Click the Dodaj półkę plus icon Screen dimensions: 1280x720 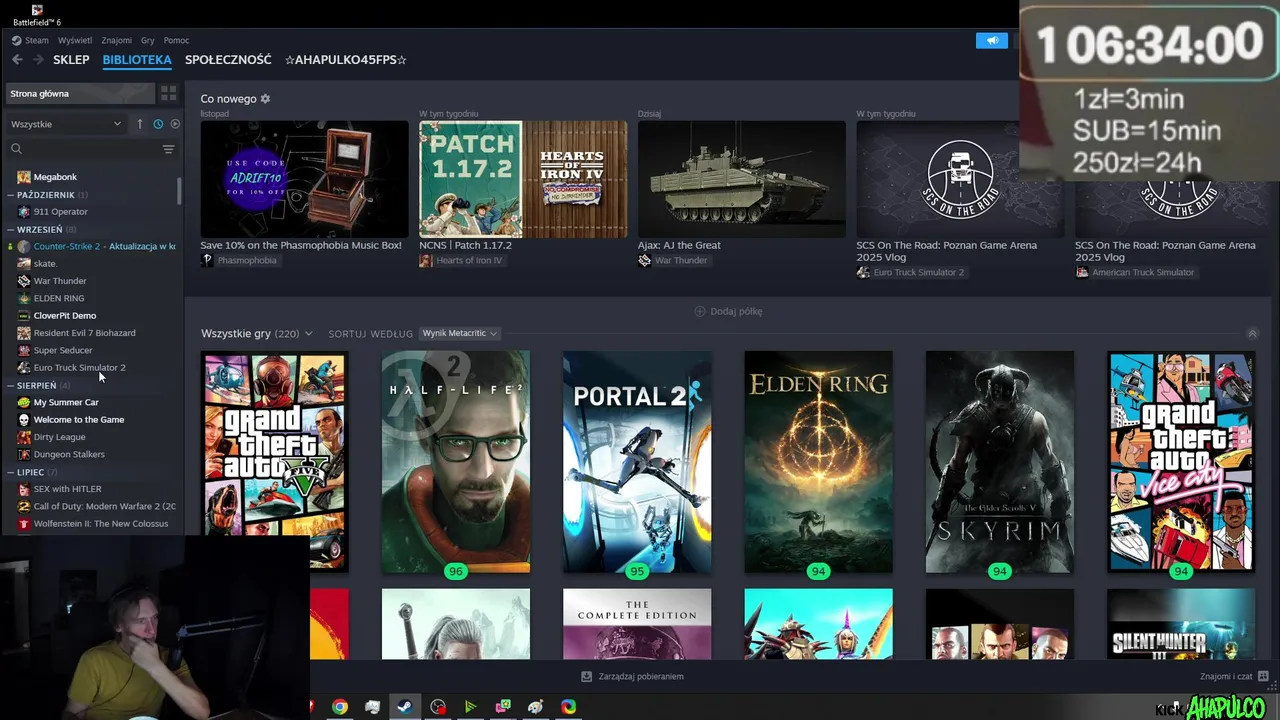tap(700, 311)
